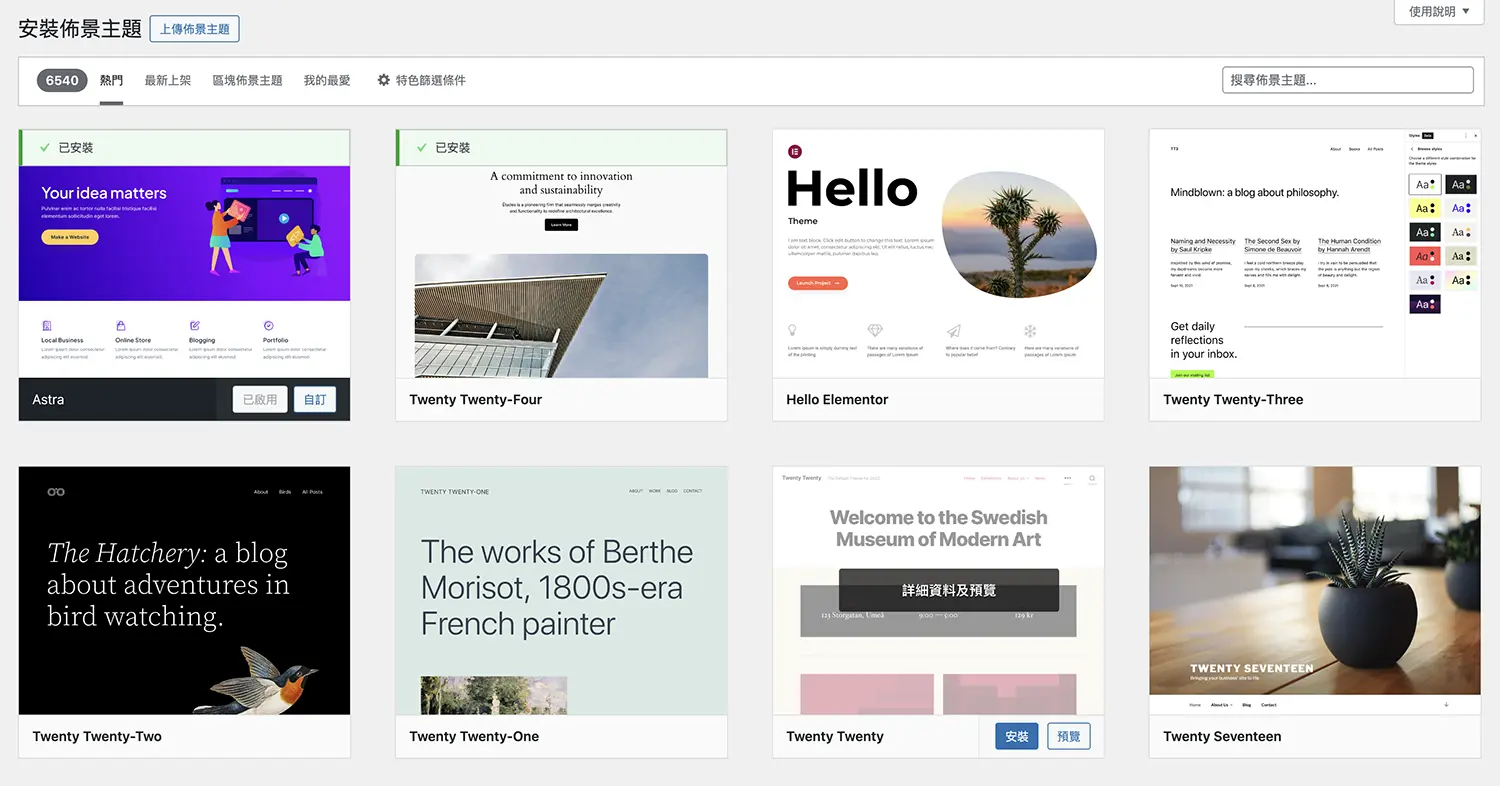Click the Twenty Twenty theme name
The height and width of the screenshot is (786, 1500).
point(835,737)
